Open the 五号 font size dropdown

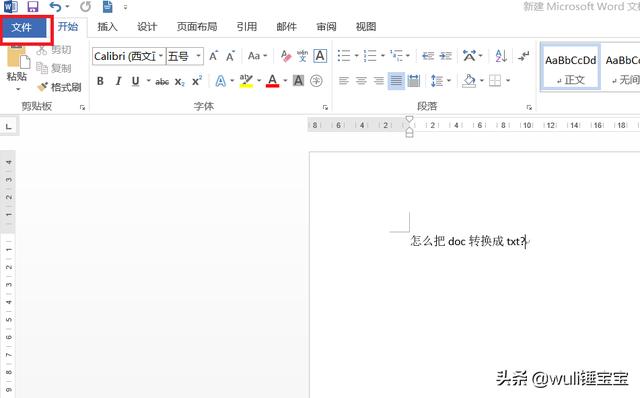pos(198,56)
